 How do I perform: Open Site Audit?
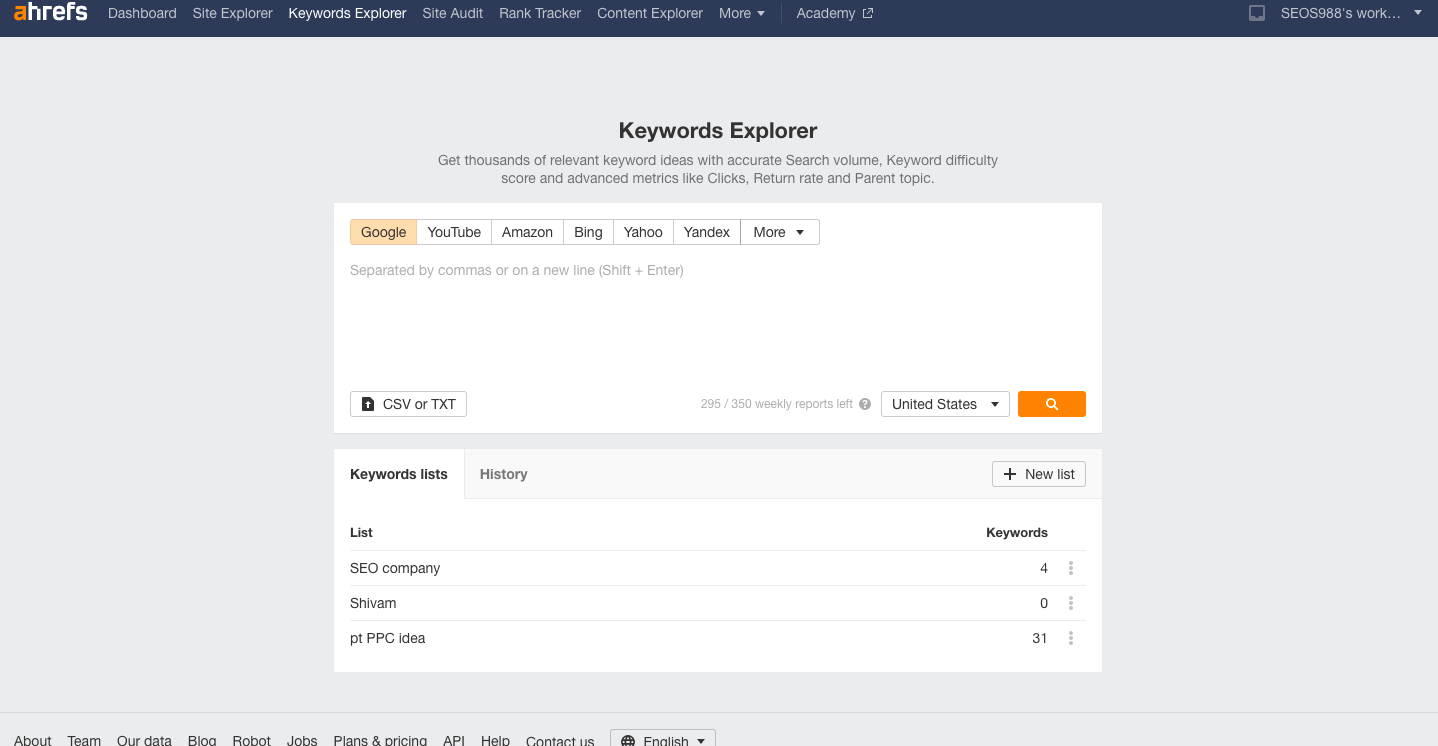click(452, 13)
